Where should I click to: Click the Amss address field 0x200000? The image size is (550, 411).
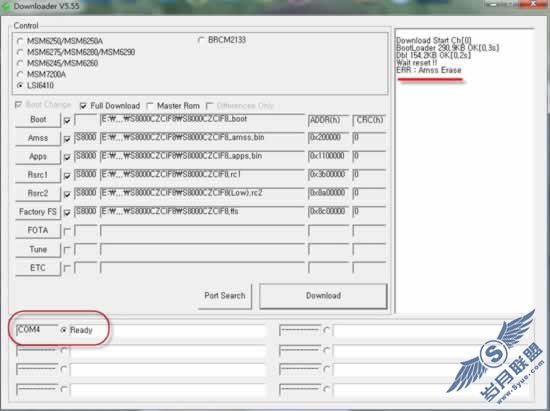(x=328, y=137)
